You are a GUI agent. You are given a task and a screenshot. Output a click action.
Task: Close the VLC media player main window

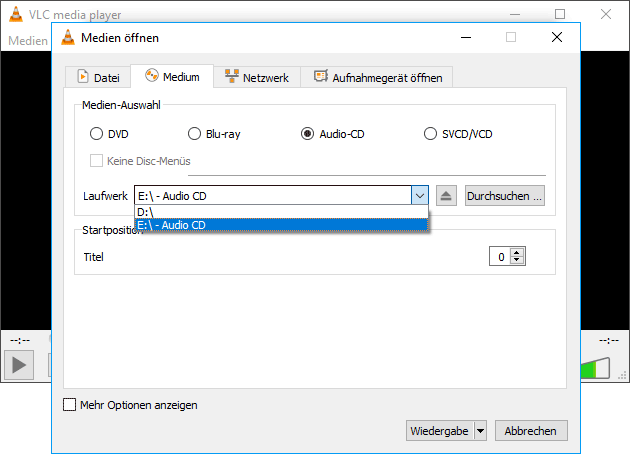(x=606, y=14)
